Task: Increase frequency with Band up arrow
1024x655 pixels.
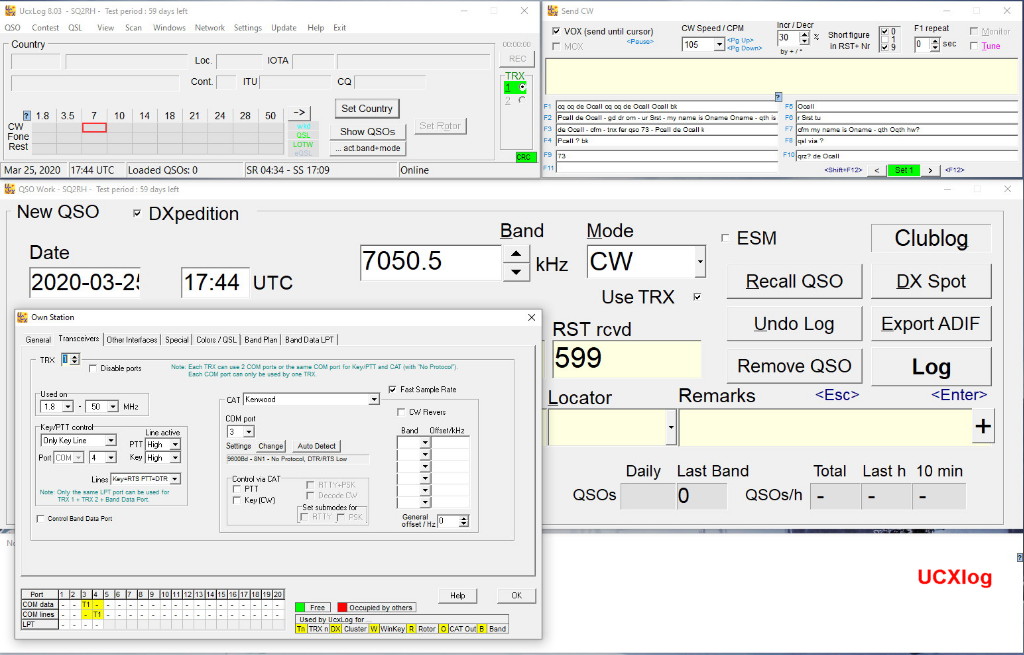Action: [515, 254]
